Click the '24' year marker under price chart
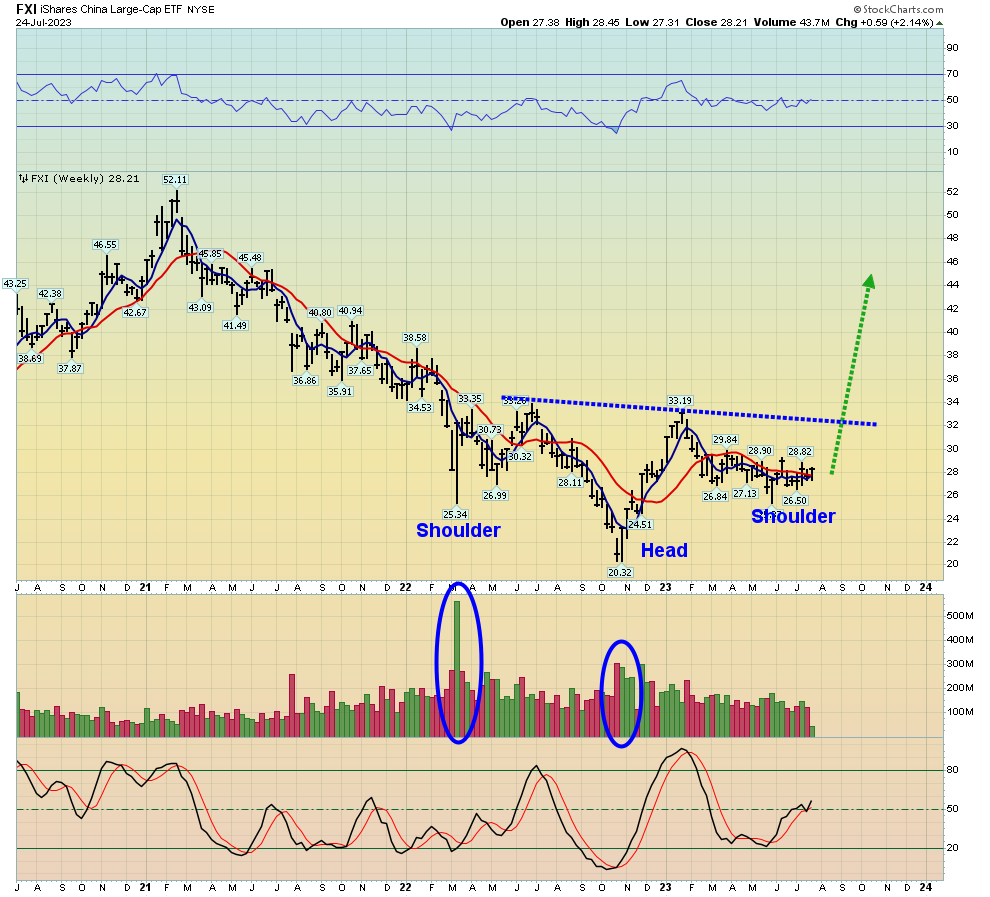The height and width of the screenshot is (897, 990). pyautogui.click(x=926, y=587)
